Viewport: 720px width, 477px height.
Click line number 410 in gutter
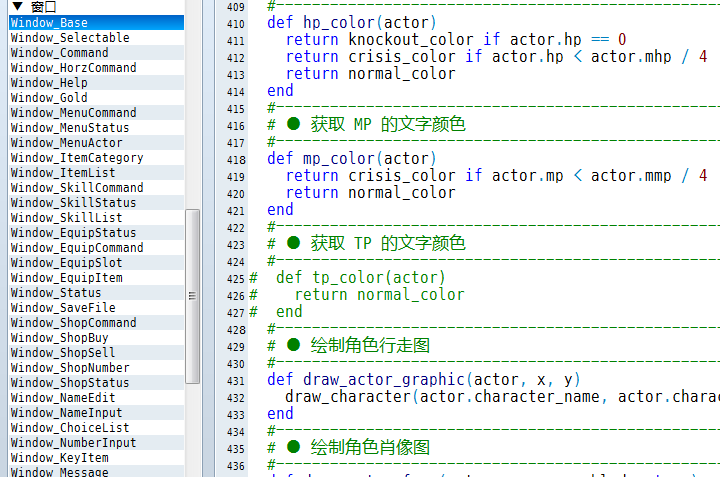pos(236,24)
